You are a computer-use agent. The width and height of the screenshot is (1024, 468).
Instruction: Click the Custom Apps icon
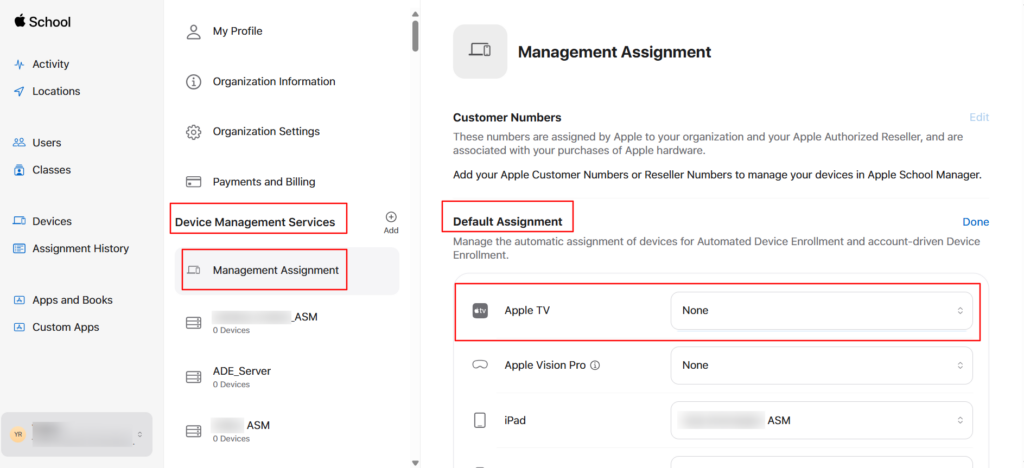pyautogui.click(x=19, y=327)
